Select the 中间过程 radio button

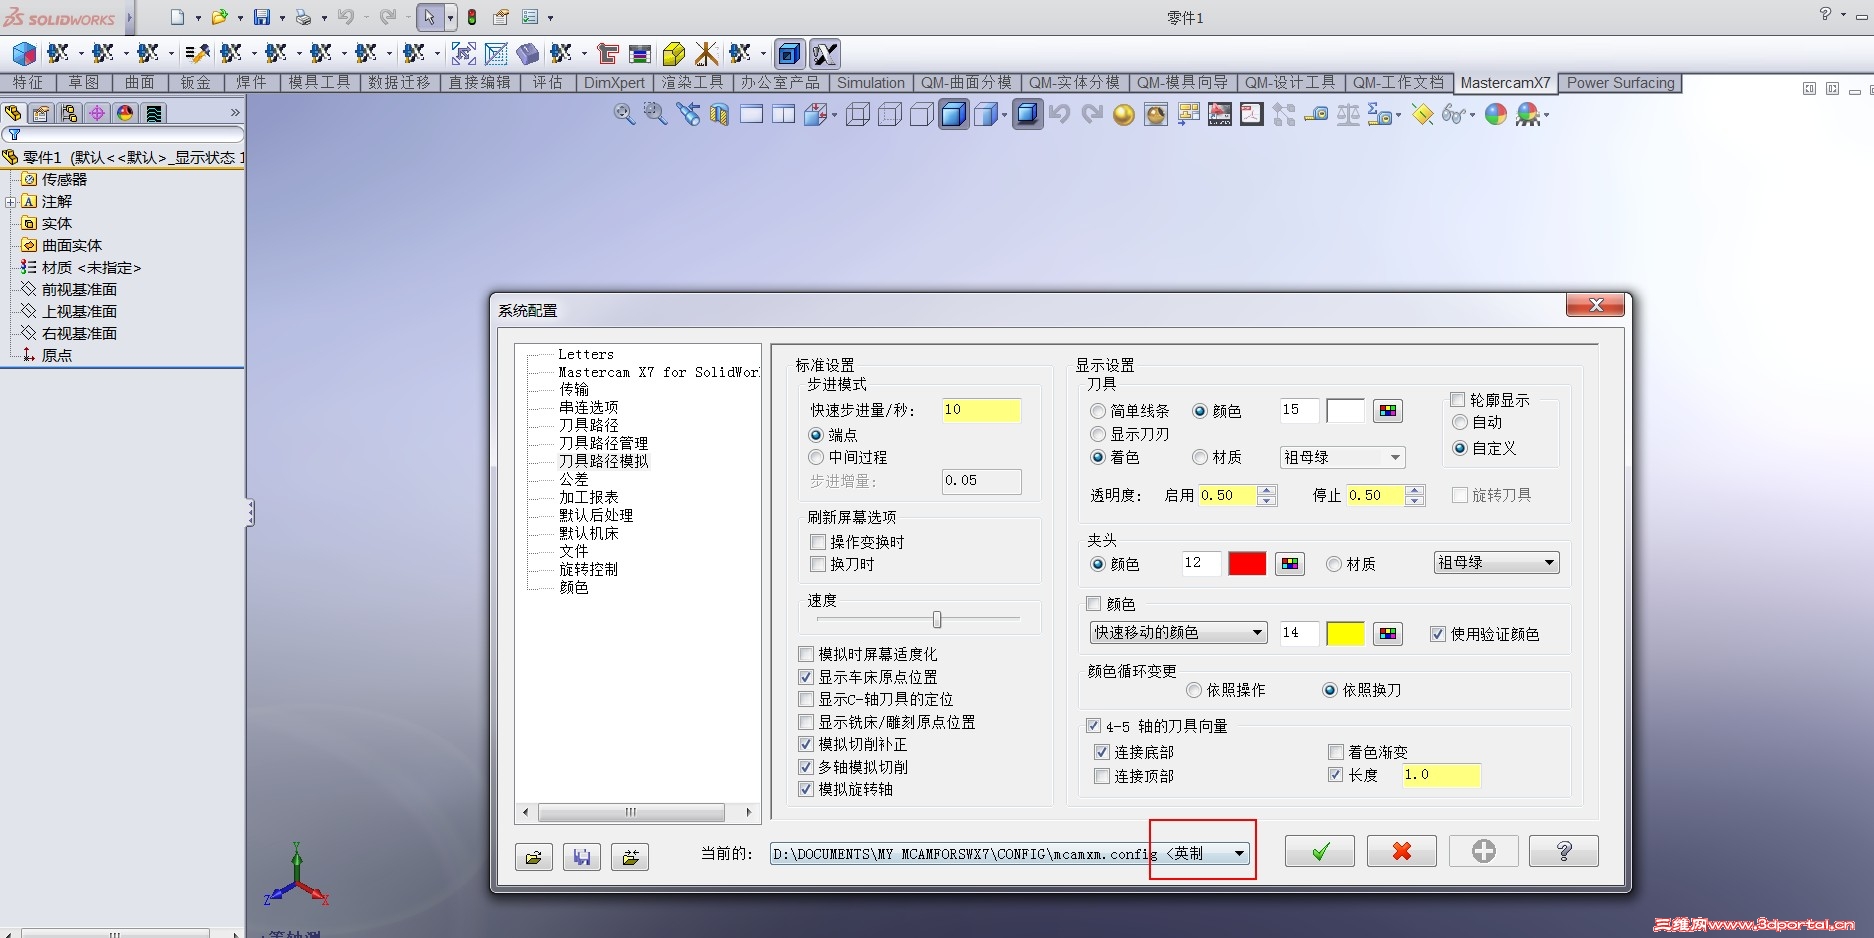(816, 457)
